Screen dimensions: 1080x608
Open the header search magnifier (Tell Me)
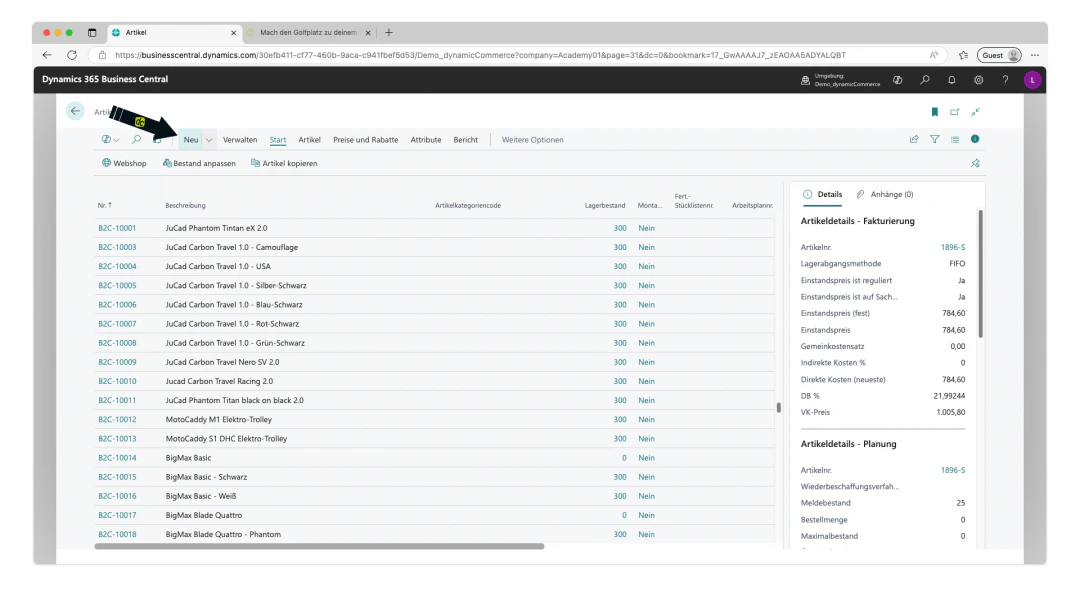[924, 80]
